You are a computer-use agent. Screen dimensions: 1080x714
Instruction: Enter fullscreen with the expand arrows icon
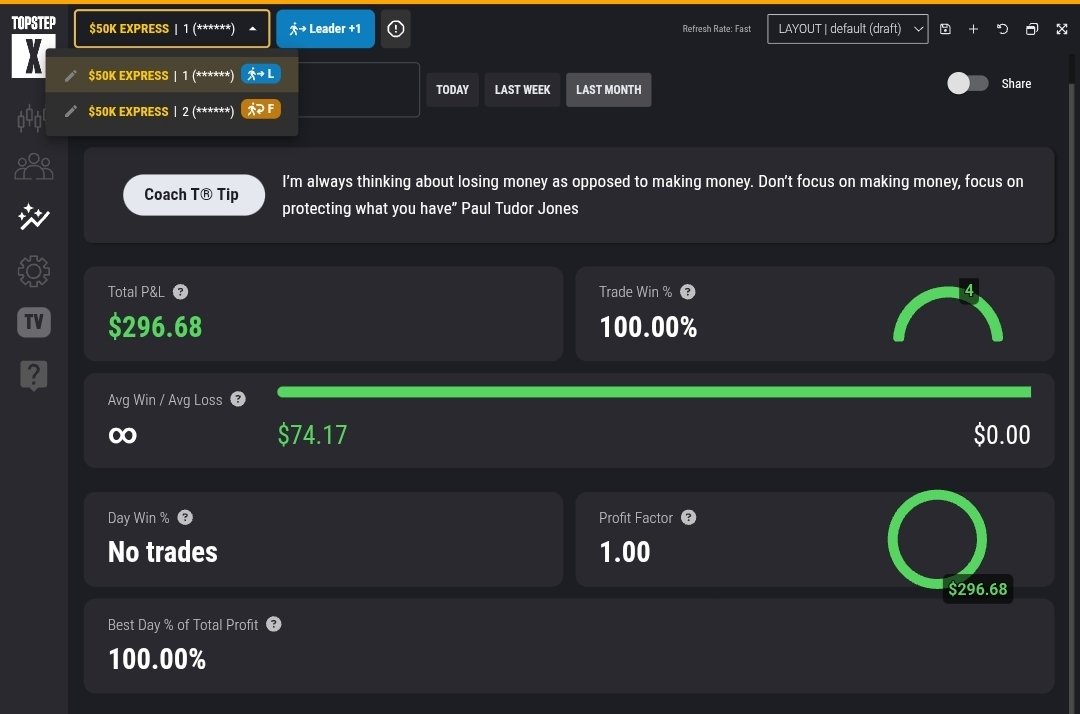click(1061, 29)
